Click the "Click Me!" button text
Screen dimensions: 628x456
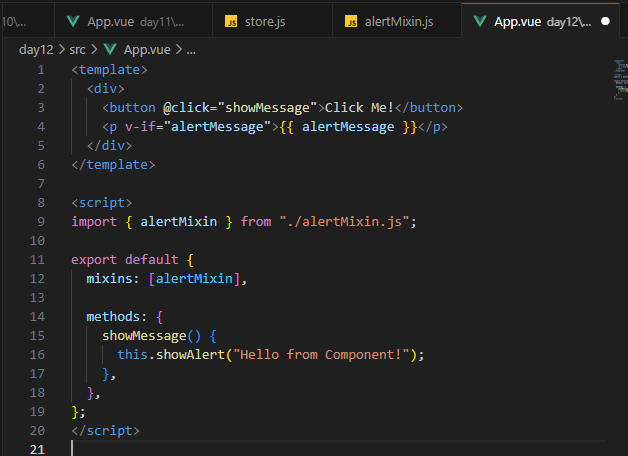(x=359, y=108)
